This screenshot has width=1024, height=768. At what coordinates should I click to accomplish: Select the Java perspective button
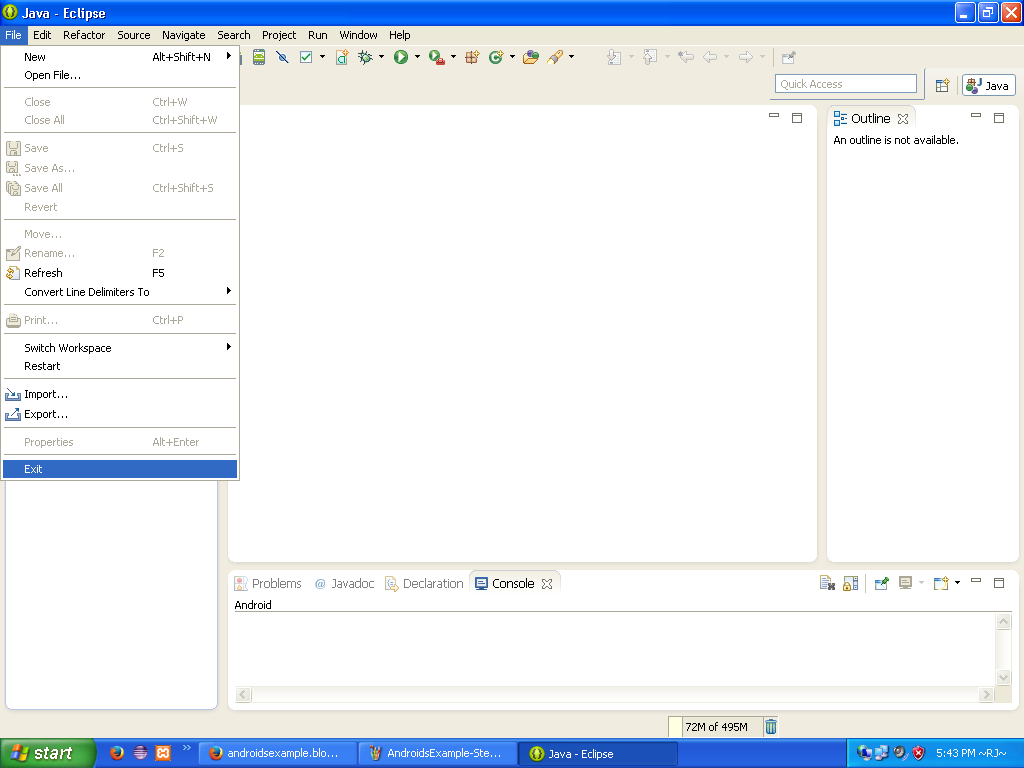(x=989, y=86)
